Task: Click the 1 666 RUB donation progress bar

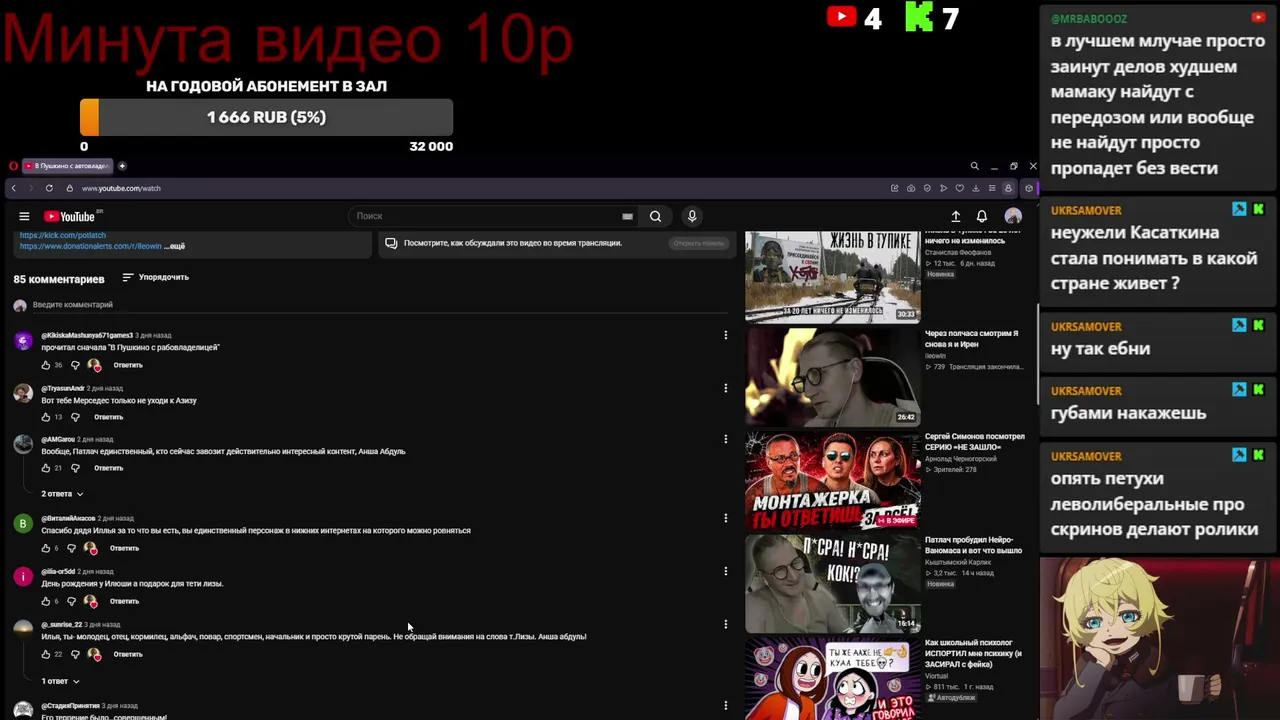Action: pyautogui.click(x=266, y=117)
